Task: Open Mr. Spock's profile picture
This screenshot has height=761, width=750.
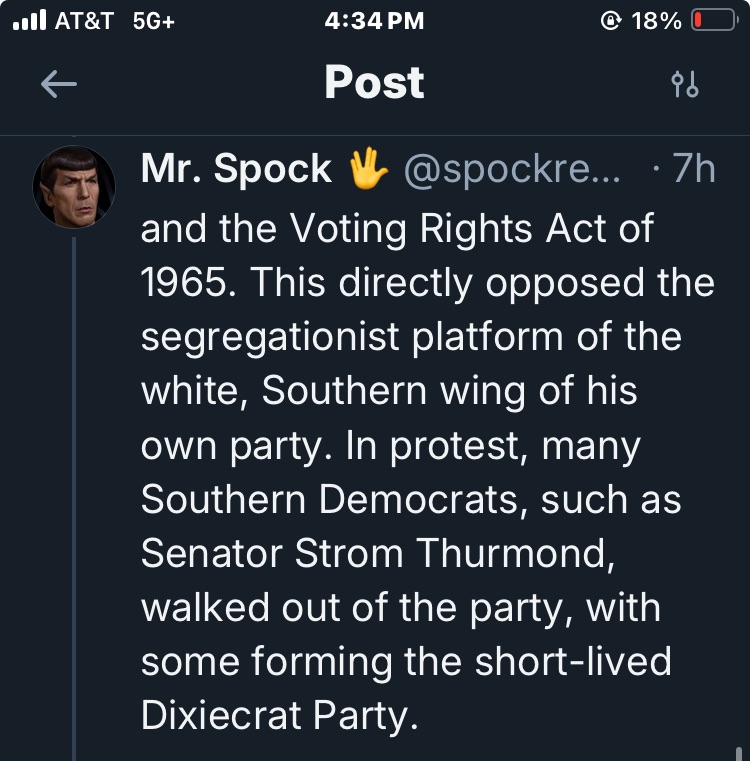Action: [x=74, y=187]
